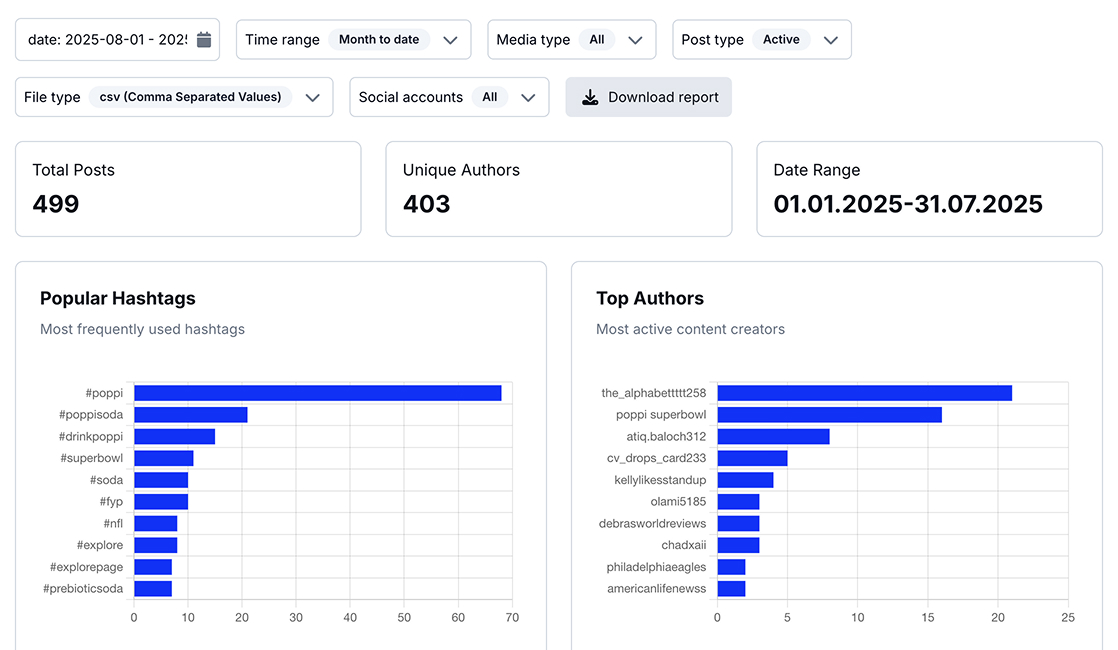Select the cv_drops_card233 author bar
The height and width of the screenshot is (650, 1118).
[x=752, y=458]
